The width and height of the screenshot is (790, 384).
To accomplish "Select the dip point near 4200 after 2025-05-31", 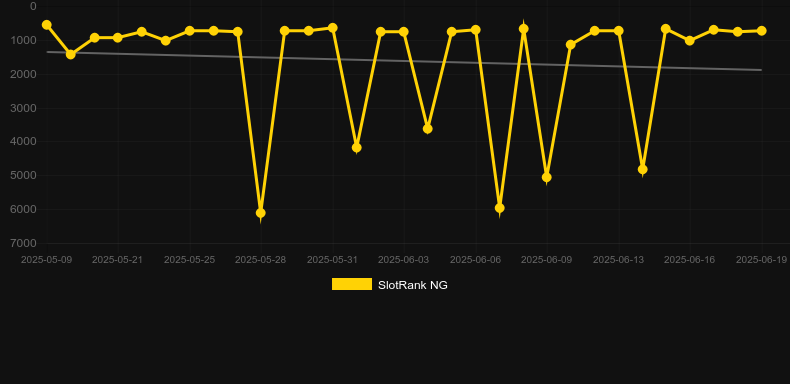I will click(x=357, y=148).
